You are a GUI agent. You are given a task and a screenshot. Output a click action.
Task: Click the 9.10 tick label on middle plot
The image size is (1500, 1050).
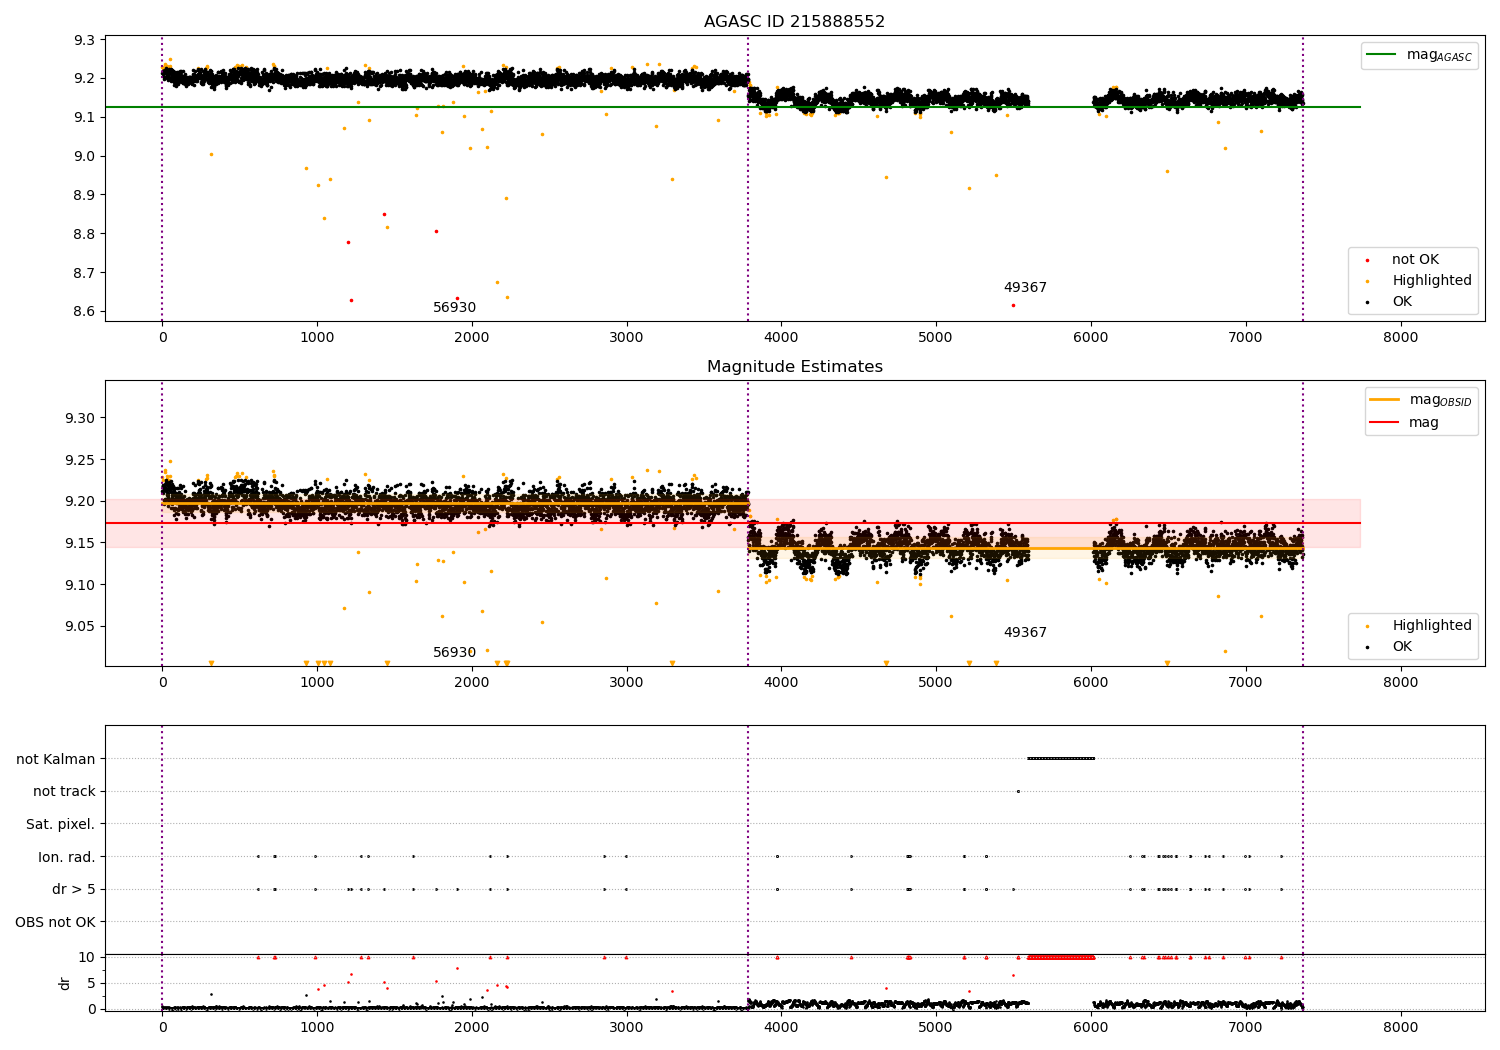[82, 585]
